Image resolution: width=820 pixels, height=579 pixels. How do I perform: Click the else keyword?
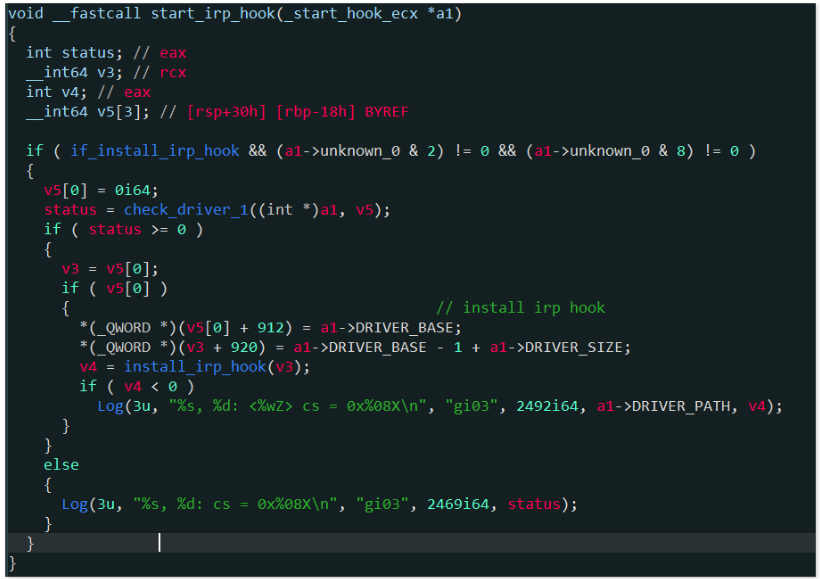tap(61, 464)
